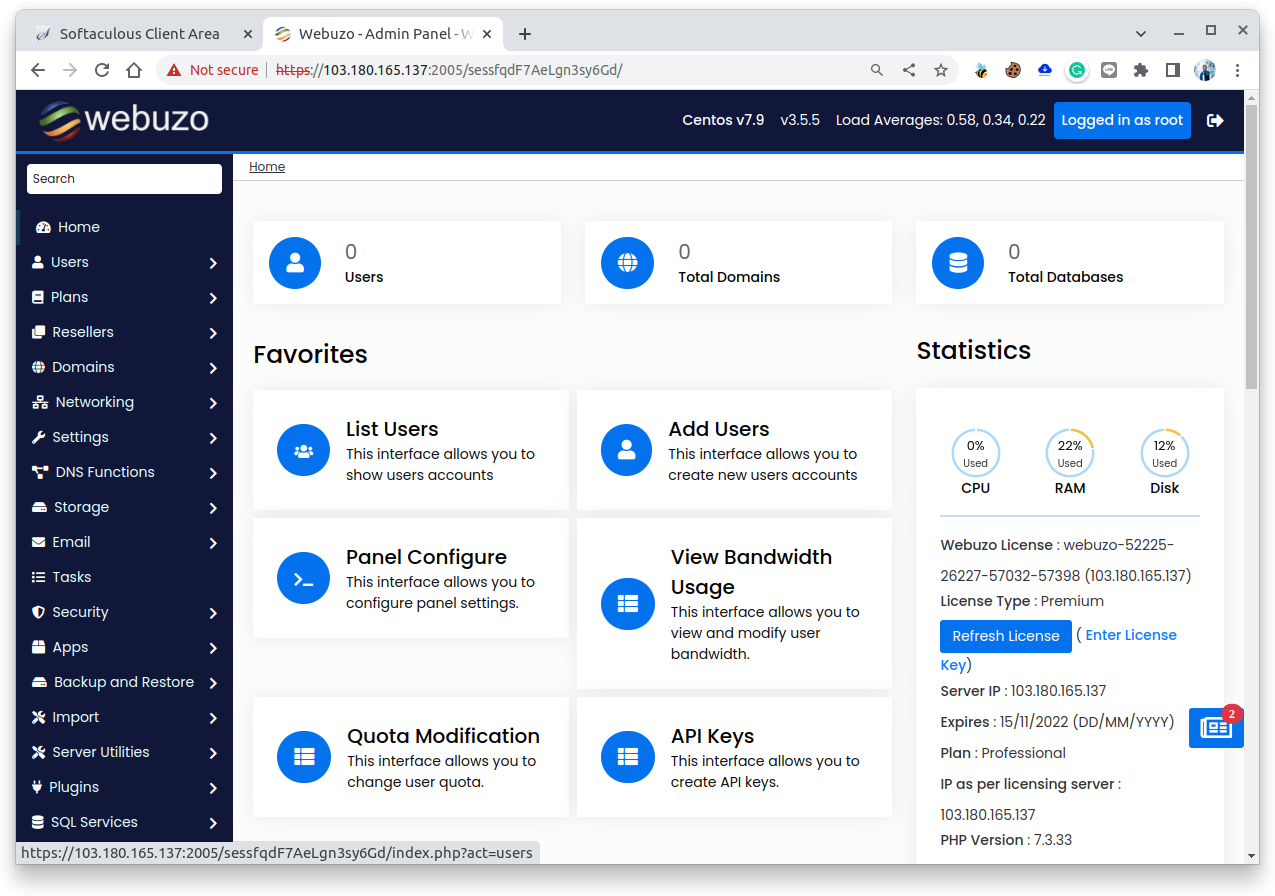
Task: Switch to the Softaculous Client Area tab
Action: point(139,34)
